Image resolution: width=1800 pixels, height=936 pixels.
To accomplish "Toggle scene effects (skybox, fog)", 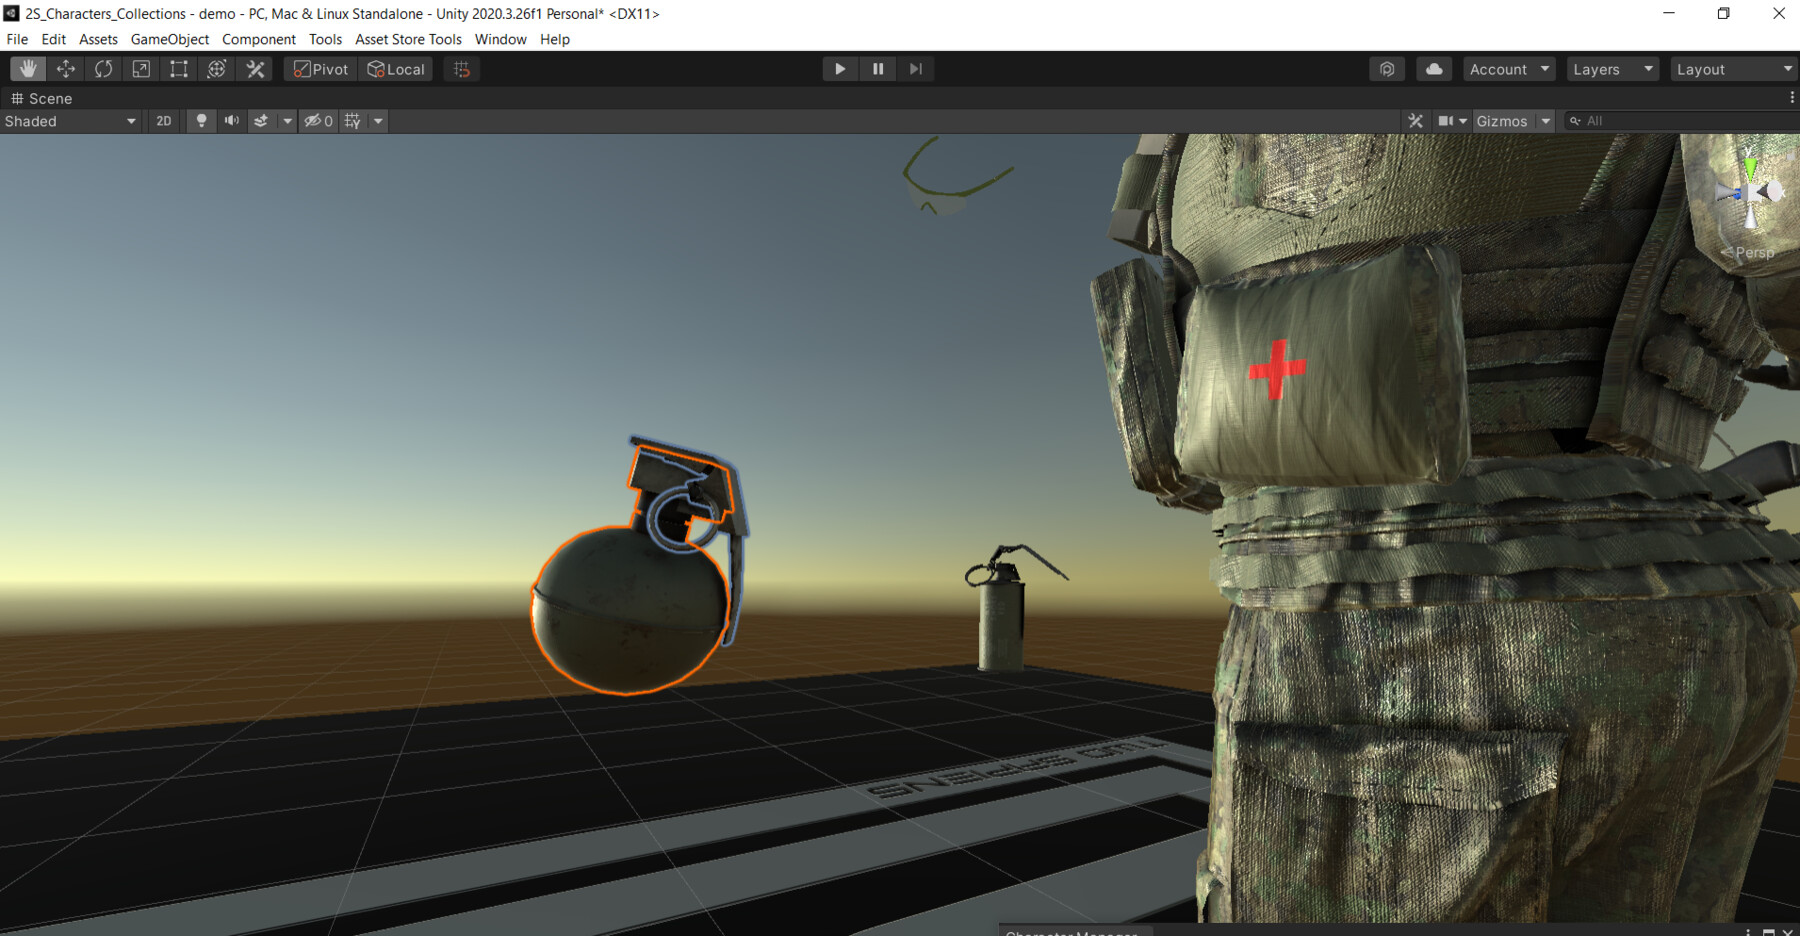I will click(x=261, y=121).
